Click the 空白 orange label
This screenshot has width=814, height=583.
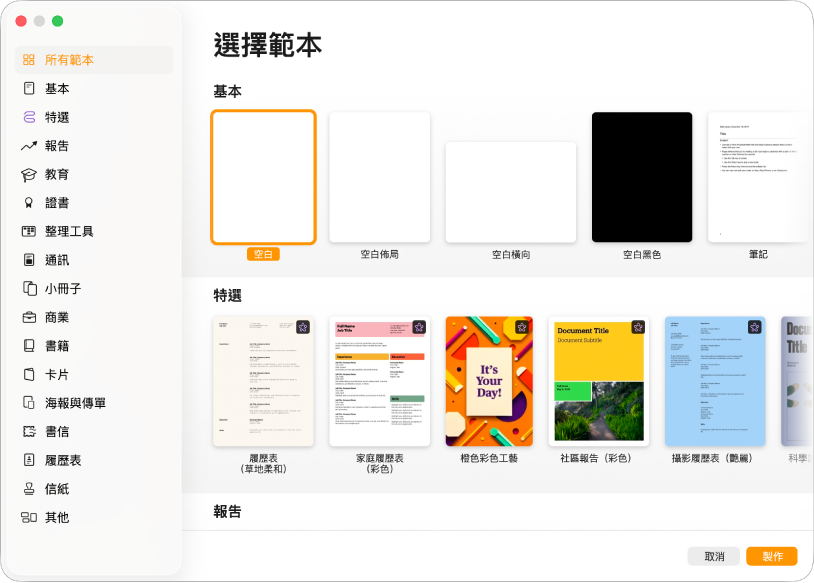[264, 254]
